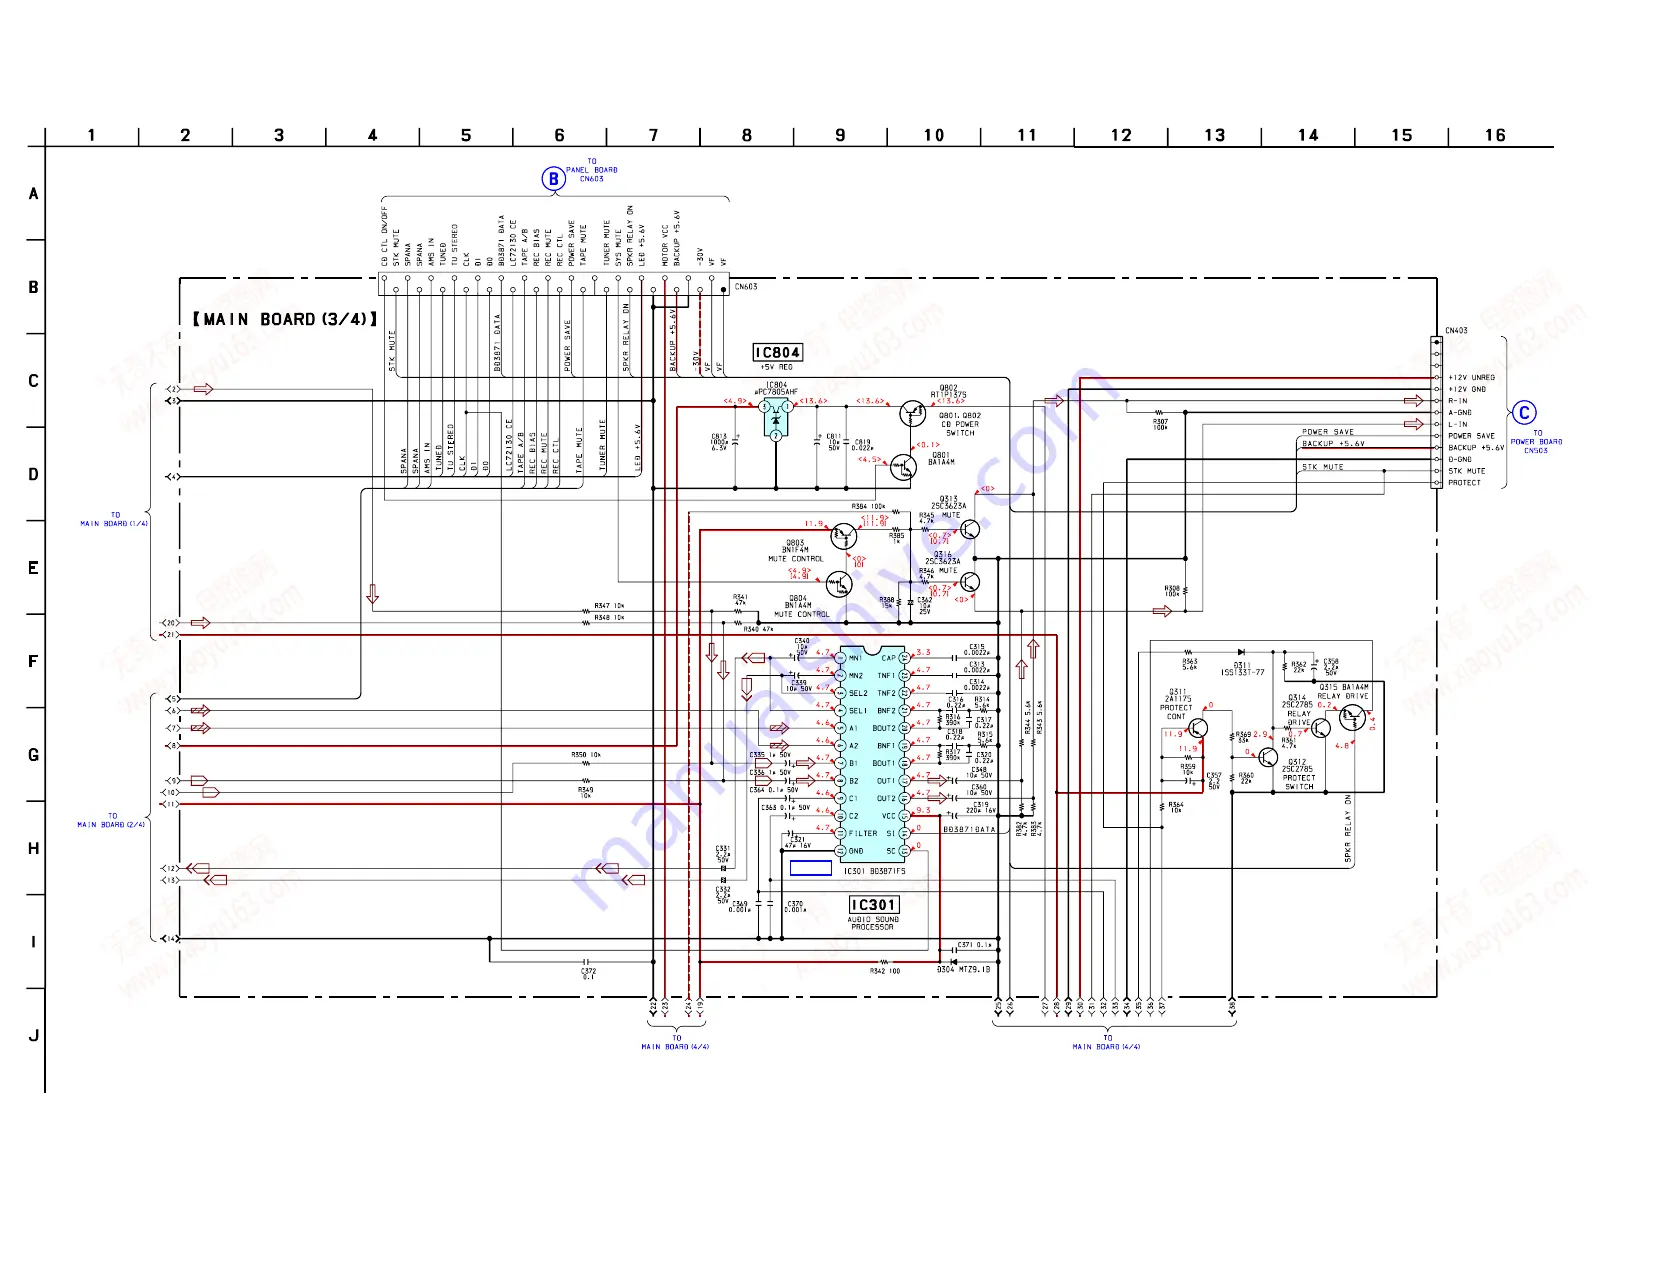Click the Q802 RT1P137S transistor symbol
The height and width of the screenshot is (1263, 1680).
click(x=912, y=412)
